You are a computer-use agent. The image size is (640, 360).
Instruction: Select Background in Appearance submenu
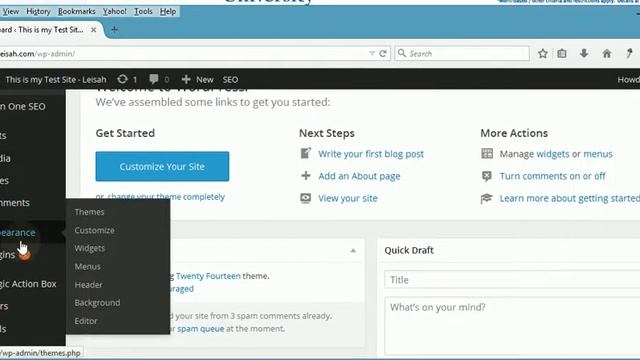[x=97, y=302]
